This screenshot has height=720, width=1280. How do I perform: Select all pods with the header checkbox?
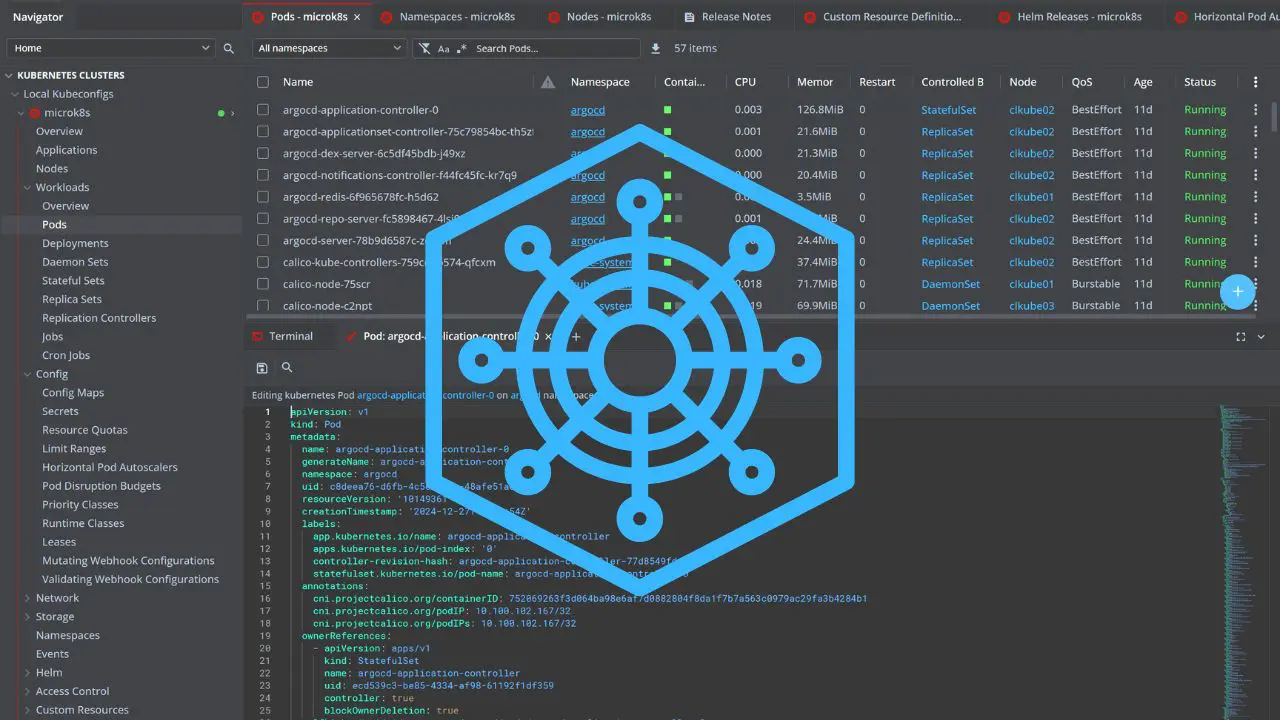[x=263, y=81]
